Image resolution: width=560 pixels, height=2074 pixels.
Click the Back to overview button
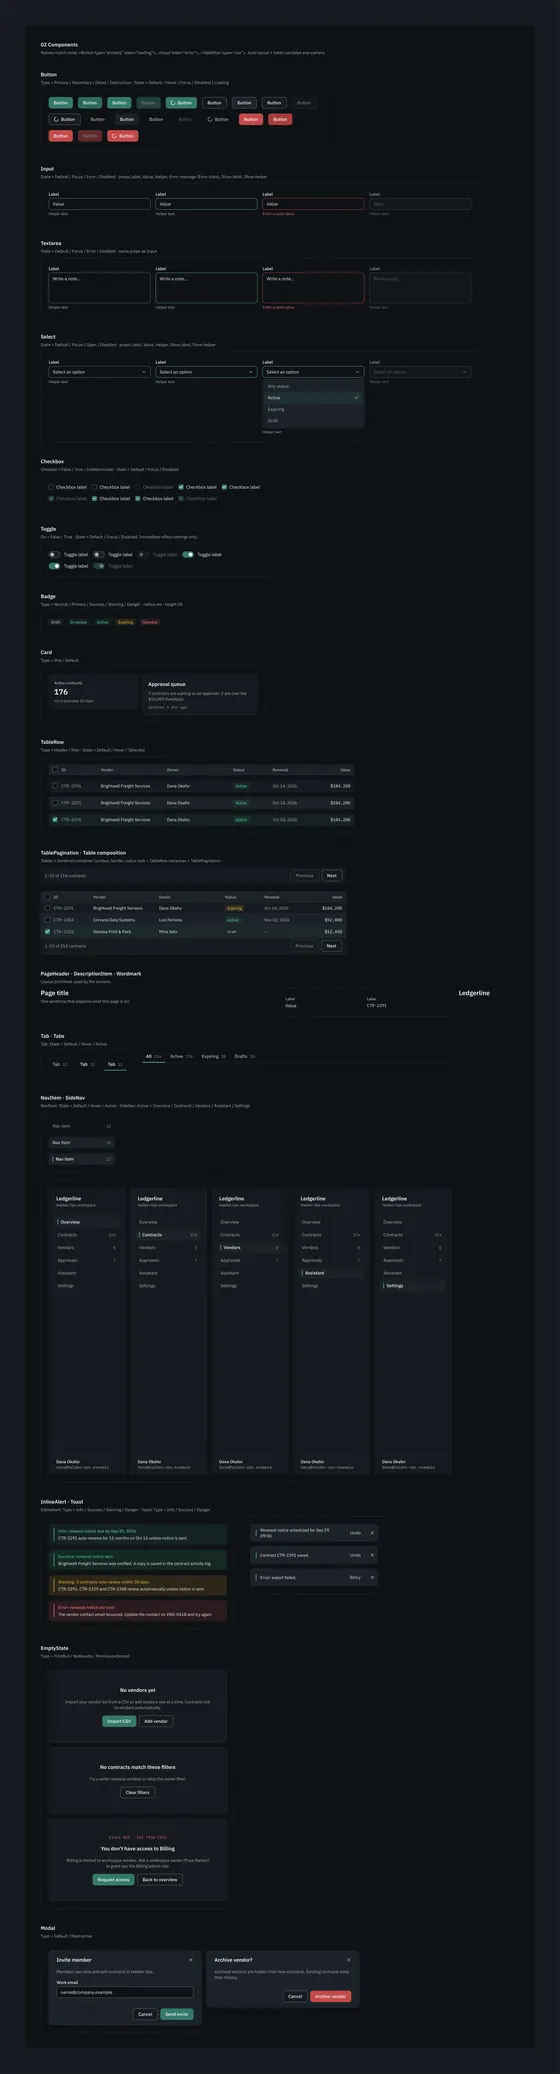click(x=160, y=1879)
